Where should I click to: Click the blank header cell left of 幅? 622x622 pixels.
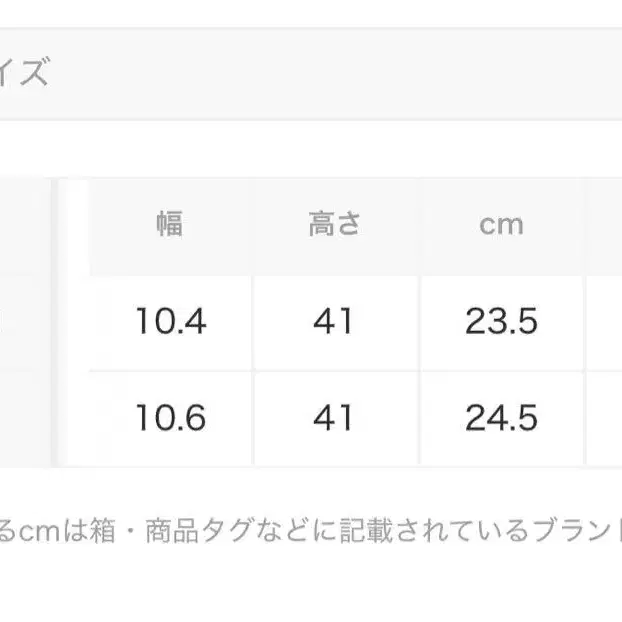click(25, 224)
